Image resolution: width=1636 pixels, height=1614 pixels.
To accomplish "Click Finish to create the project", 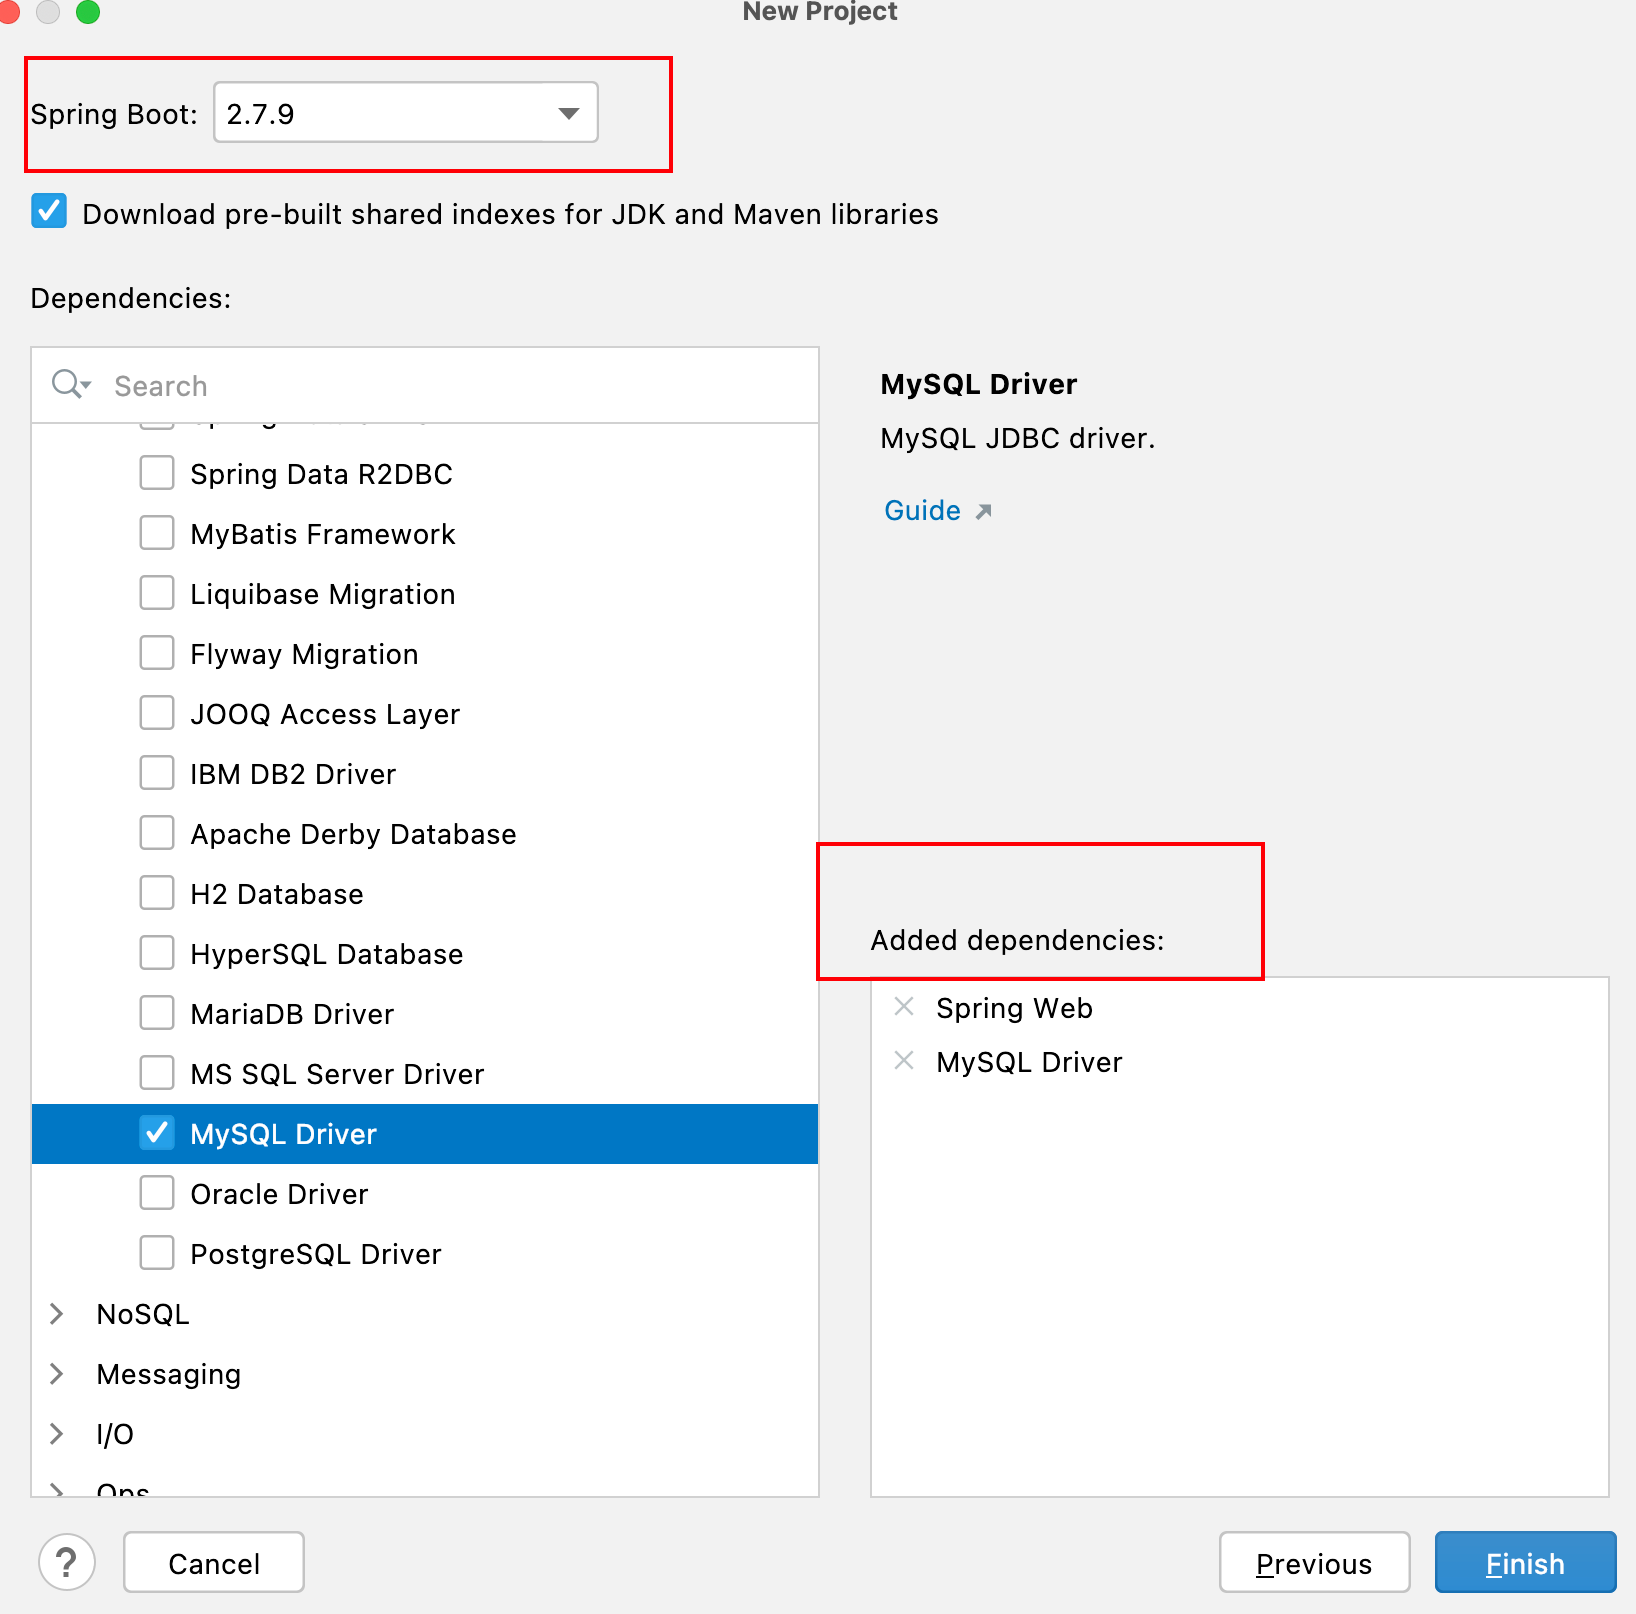I will (x=1525, y=1562).
